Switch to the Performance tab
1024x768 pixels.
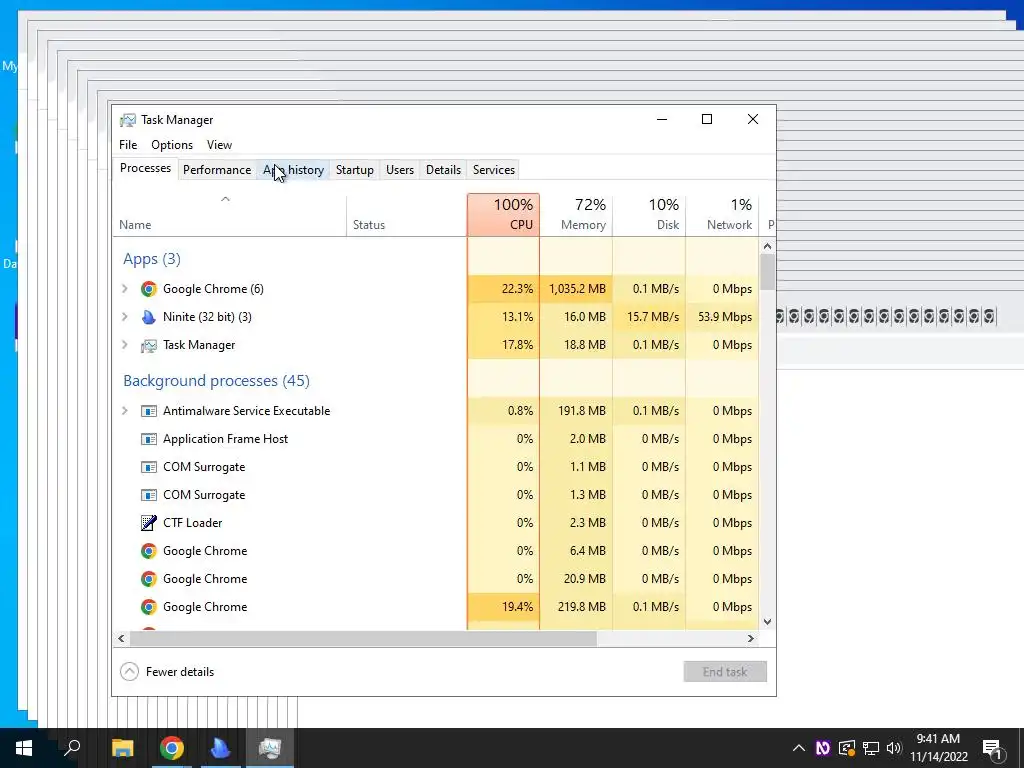coord(217,170)
